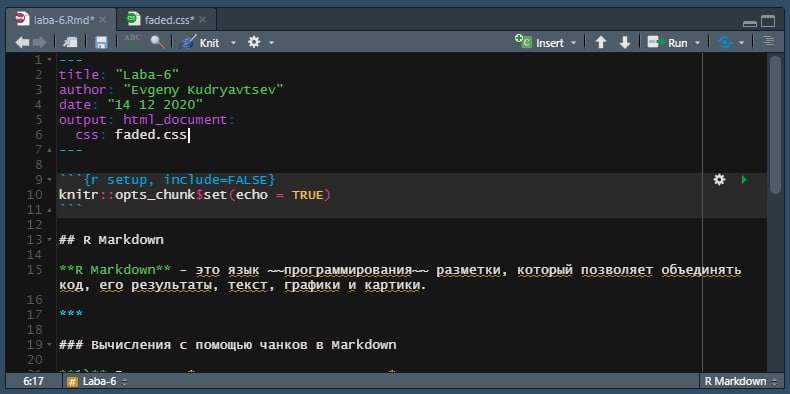Collapse the setup chunk fold on line 9
The height and width of the screenshot is (394, 790).
coord(49,179)
